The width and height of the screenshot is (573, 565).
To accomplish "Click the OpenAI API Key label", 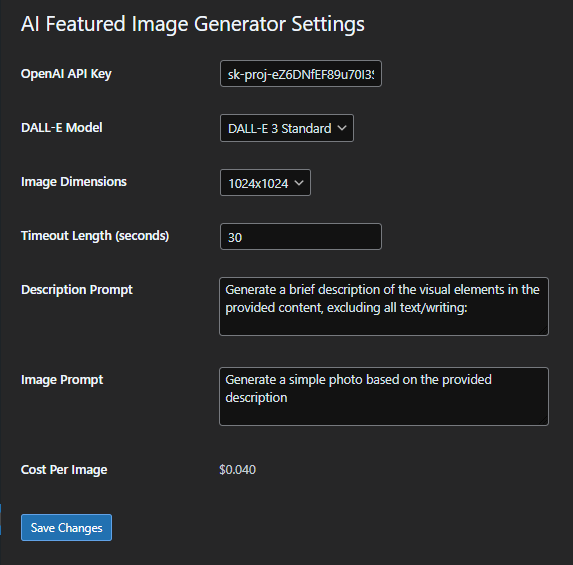I will pos(66,74).
